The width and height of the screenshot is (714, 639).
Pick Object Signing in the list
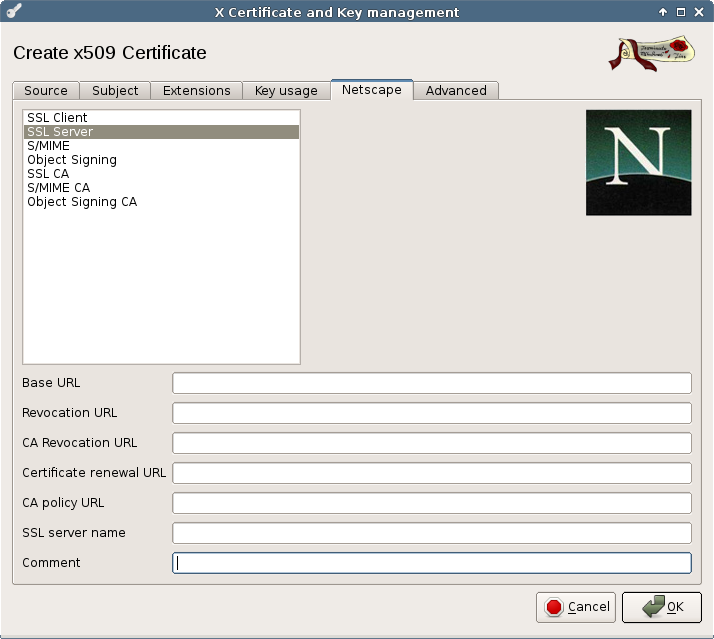pos(161,160)
